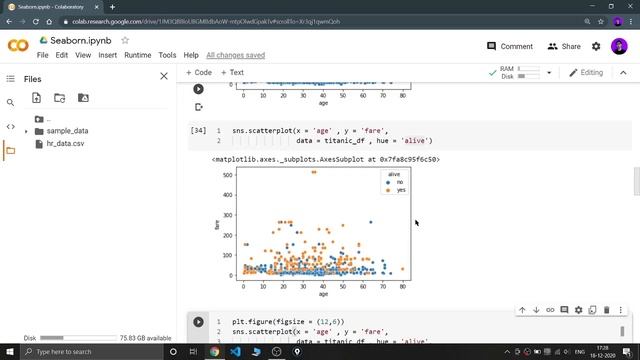Run the plt.figure cell
The height and width of the screenshot is (360, 640).
[x=198, y=322]
